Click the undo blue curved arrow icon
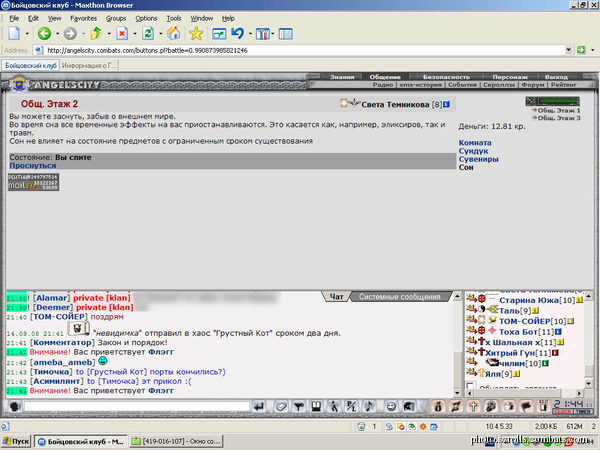The width and height of the screenshot is (600, 450). 238,34
